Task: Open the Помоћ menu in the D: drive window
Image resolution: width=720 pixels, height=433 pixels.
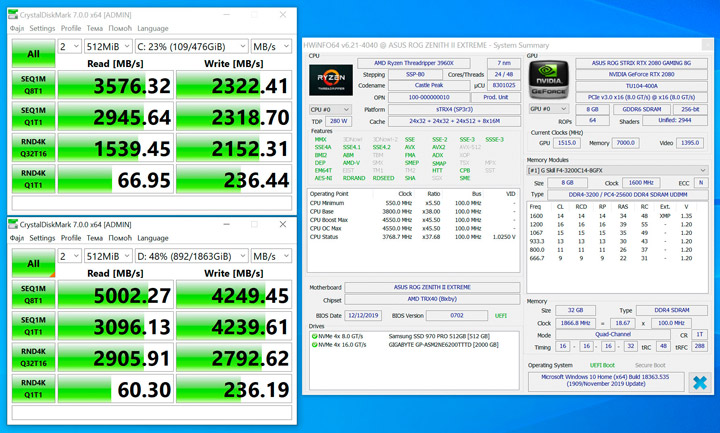Action: 120,238
